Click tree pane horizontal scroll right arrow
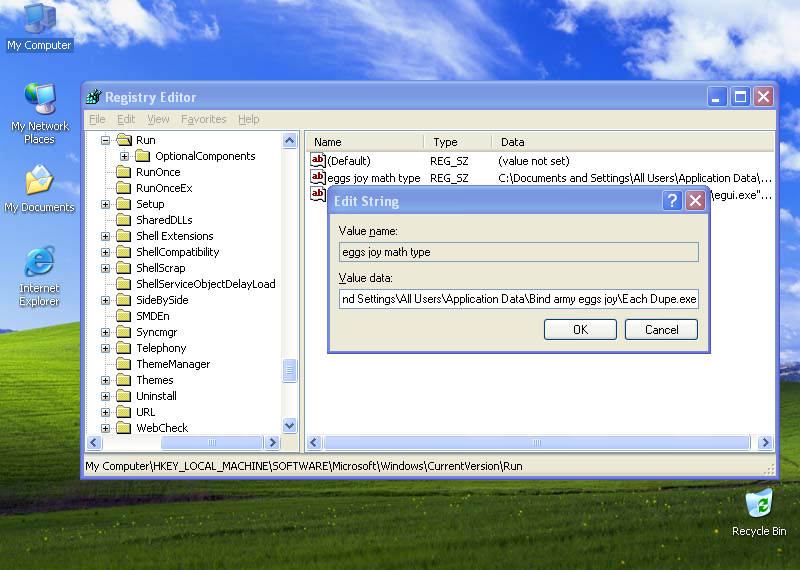 (272, 442)
